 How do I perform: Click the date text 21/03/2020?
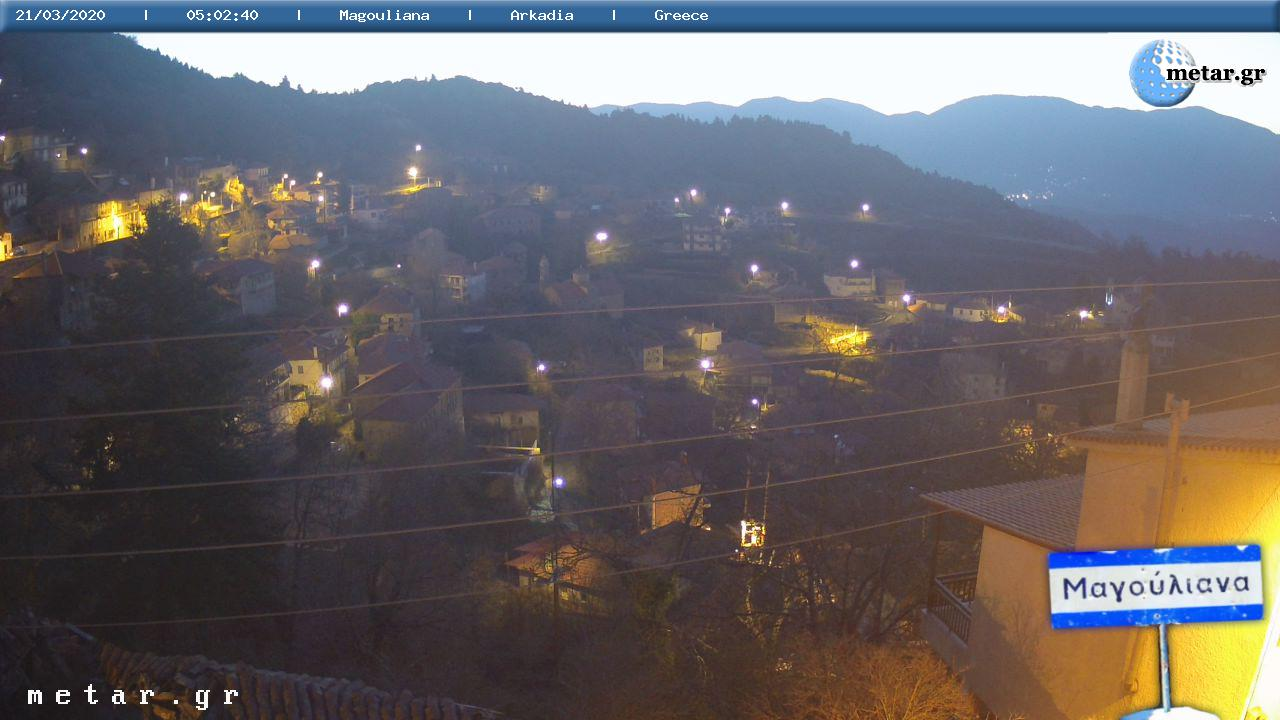(x=60, y=15)
